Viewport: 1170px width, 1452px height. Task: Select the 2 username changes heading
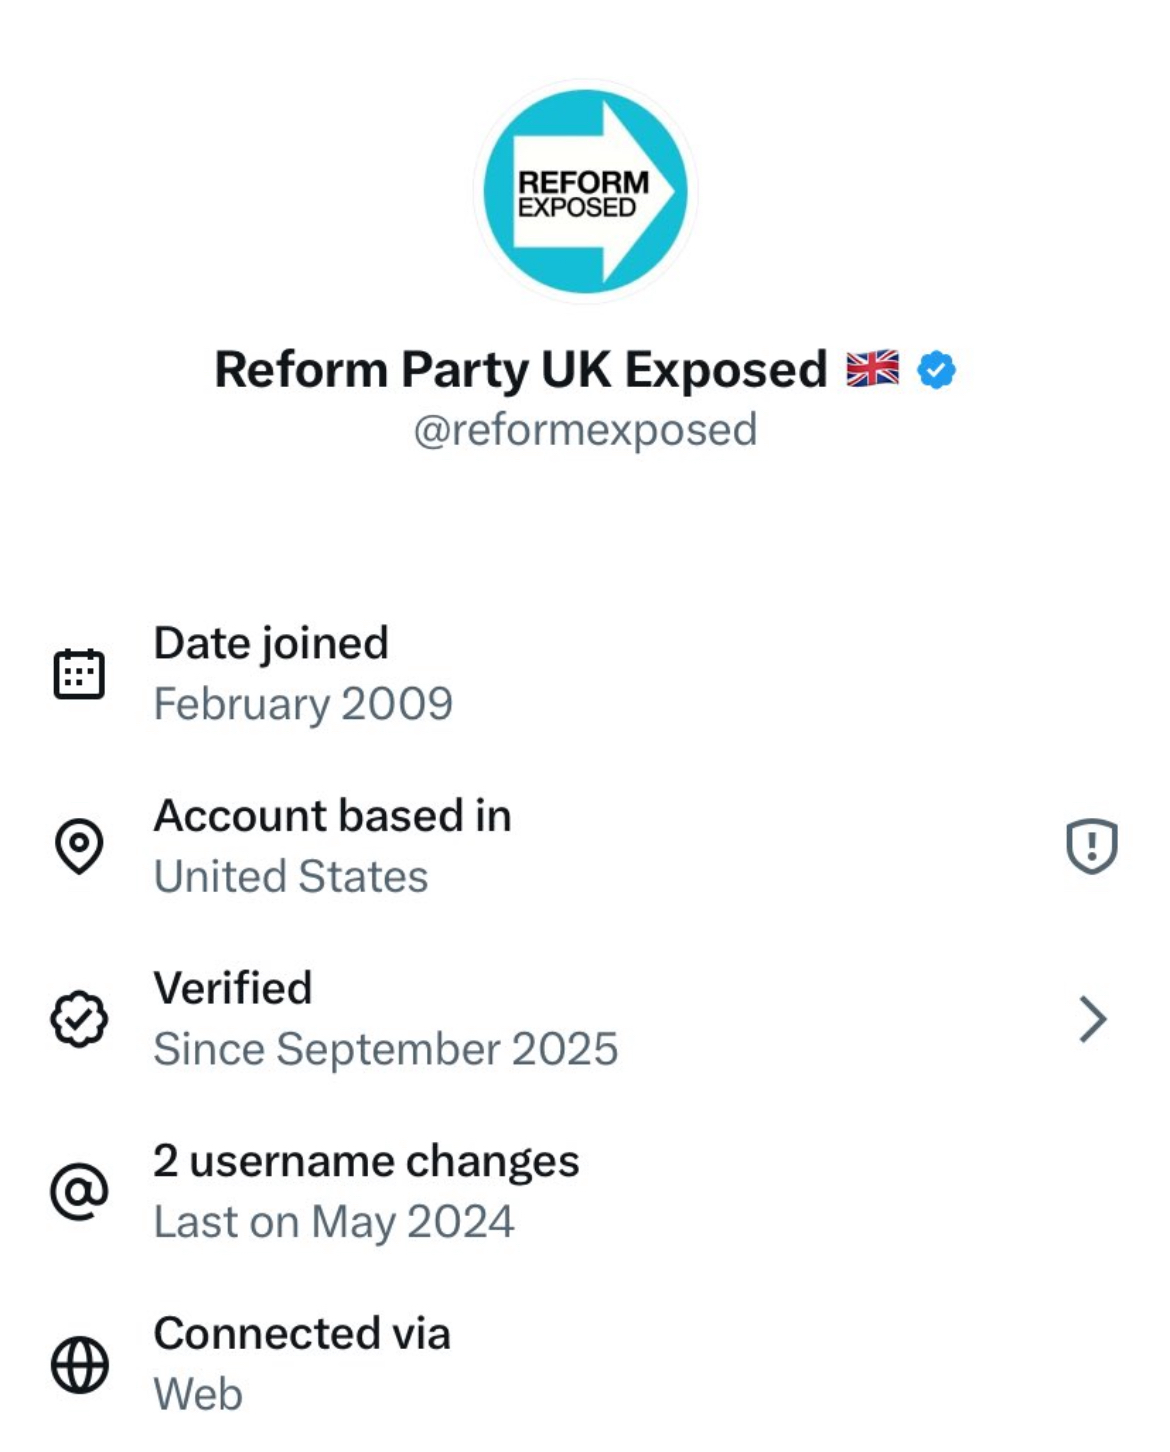pos(366,1162)
